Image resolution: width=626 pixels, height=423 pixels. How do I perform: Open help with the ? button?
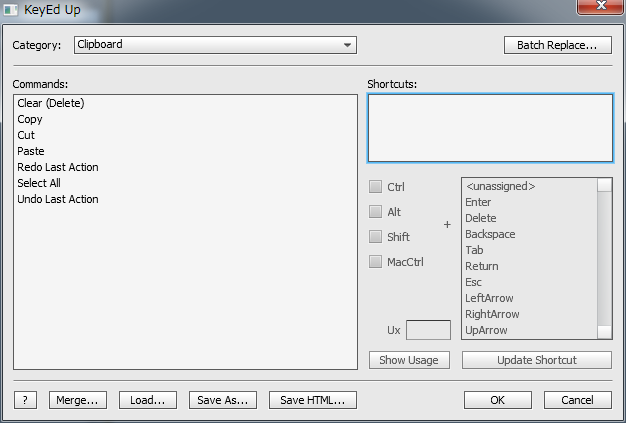pyautogui.click(x=26, y=400)
